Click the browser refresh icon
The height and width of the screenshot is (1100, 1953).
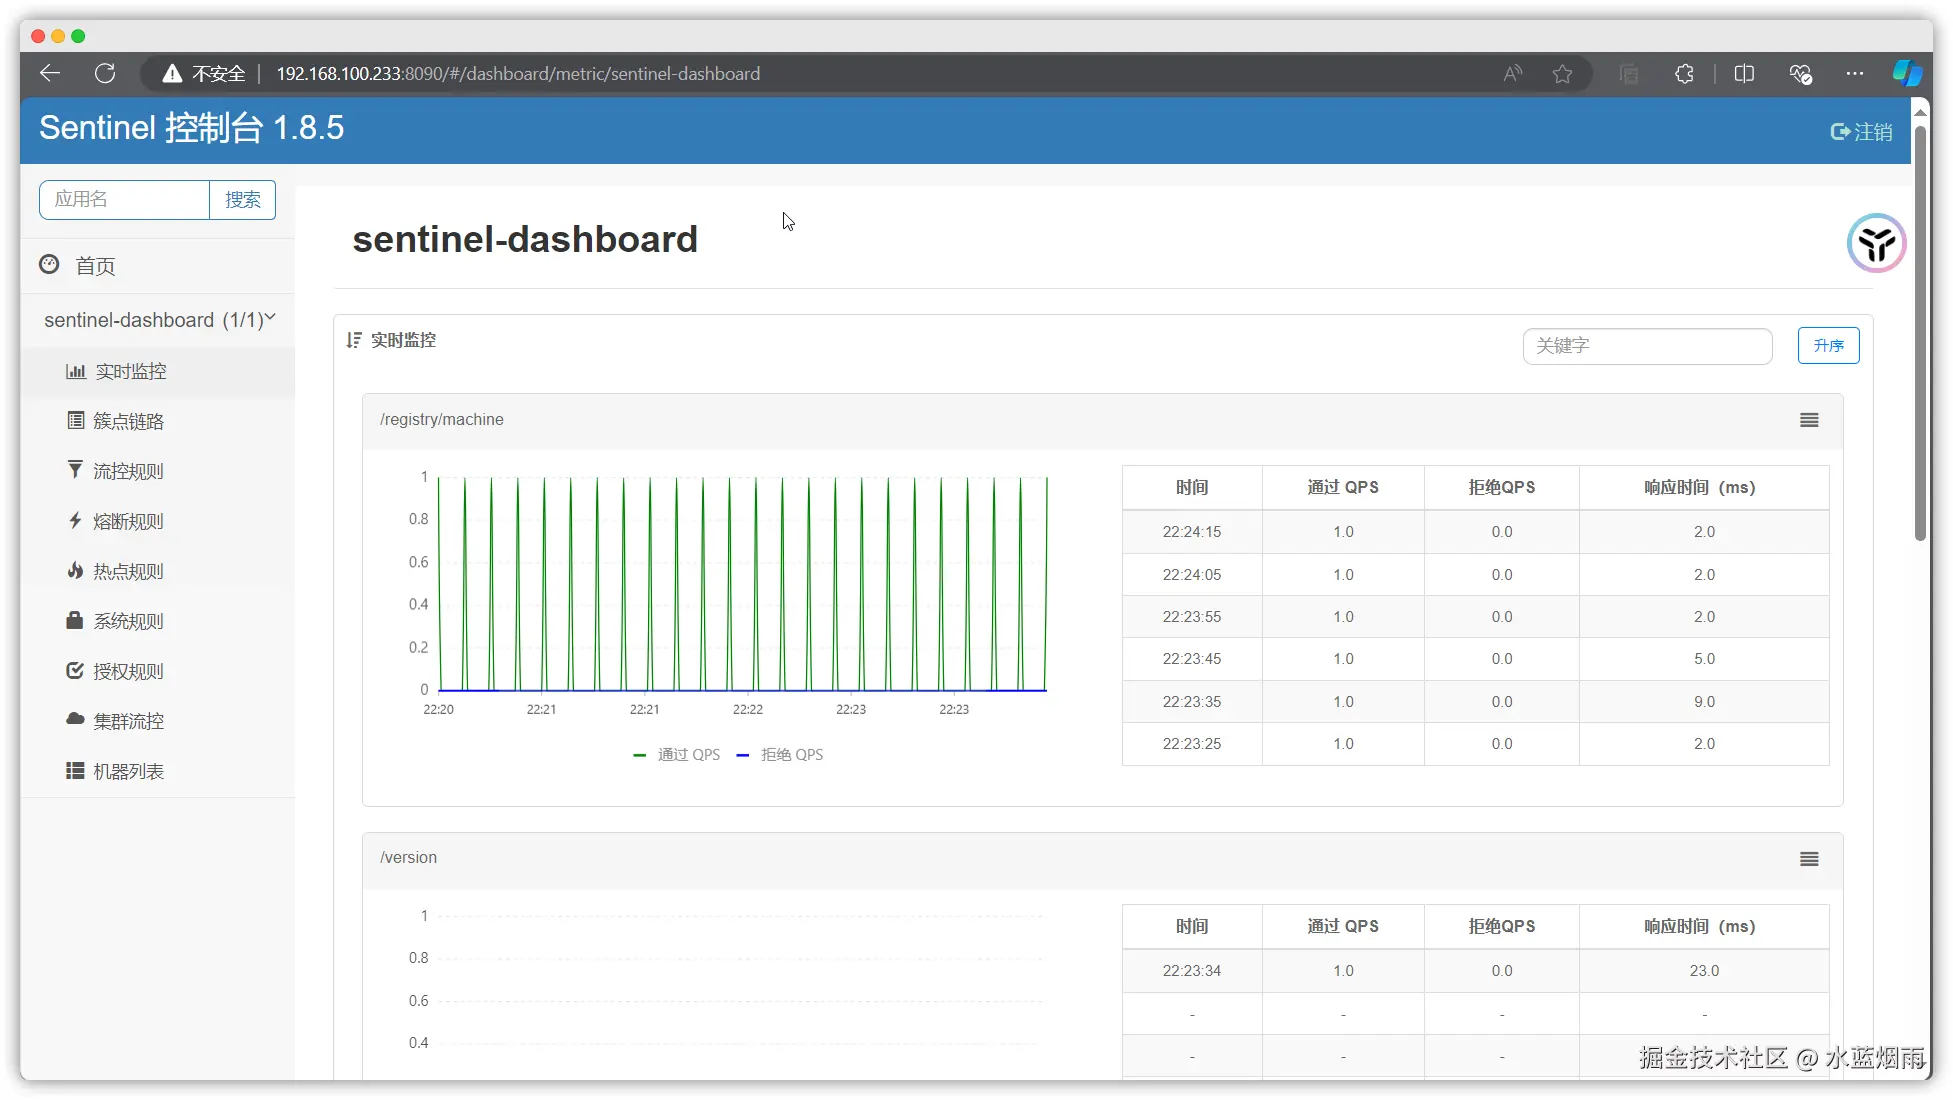[x=105, y=73]
